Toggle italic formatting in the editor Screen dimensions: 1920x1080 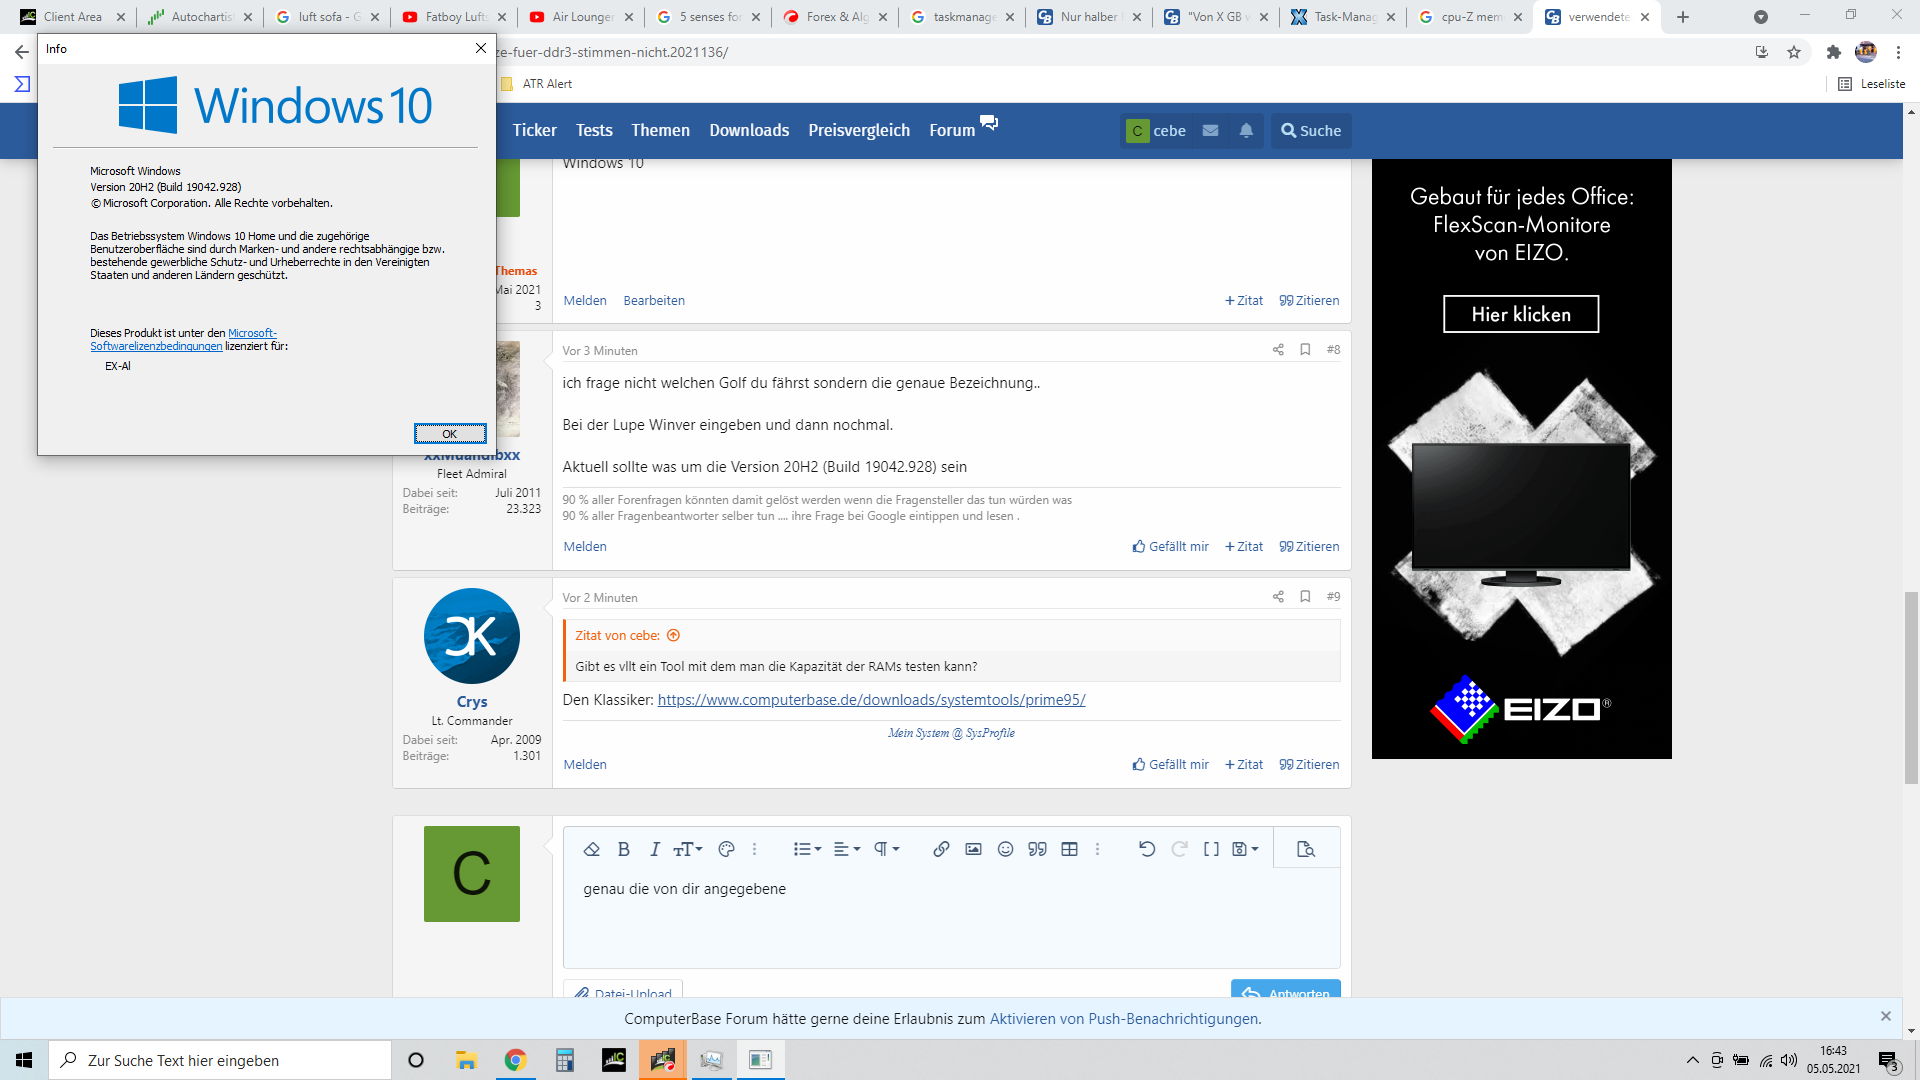655,849
